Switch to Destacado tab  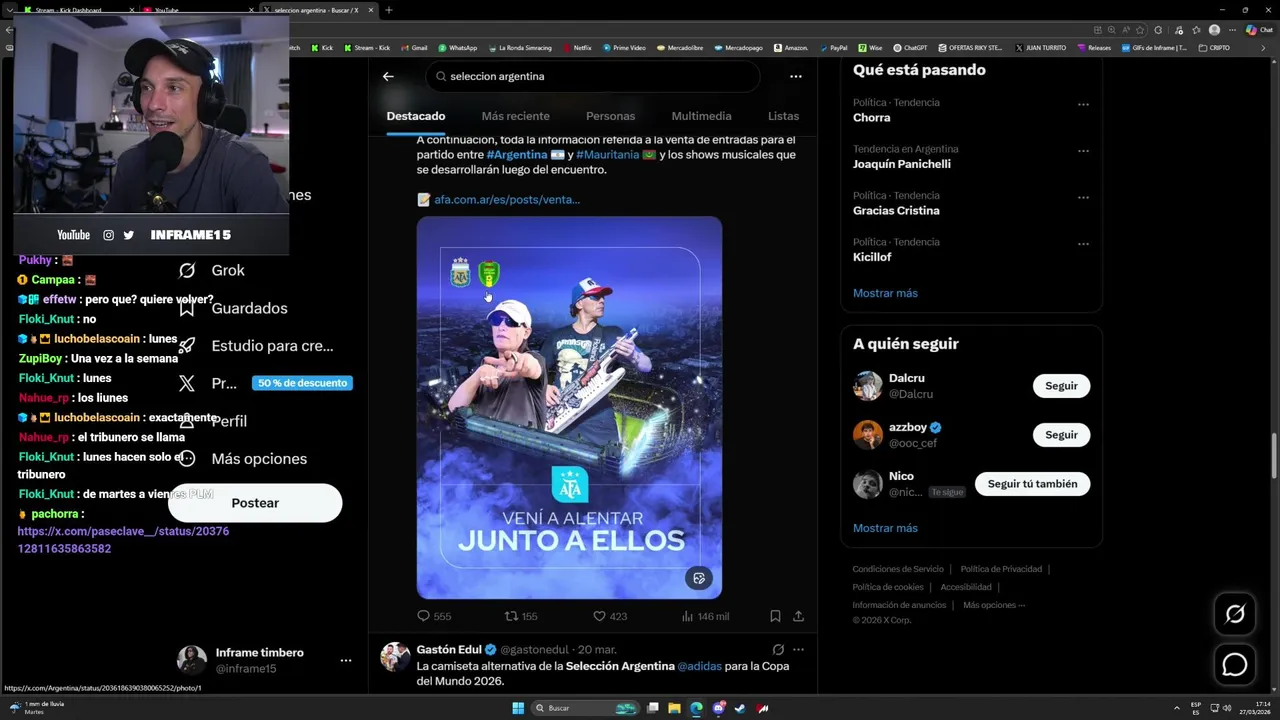(416, 116)
